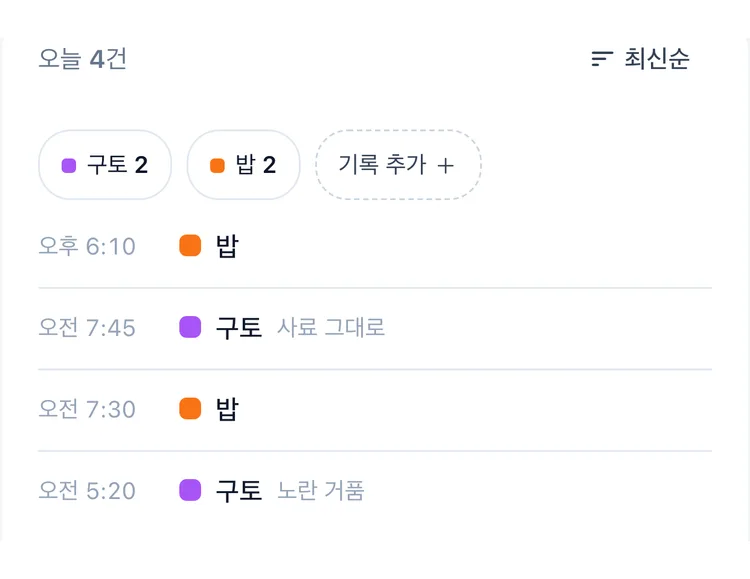The width and height of the screenshot is (750, 579).
Task: Click the 오늘 4건 summary header
Action: (x=82, y=59)
